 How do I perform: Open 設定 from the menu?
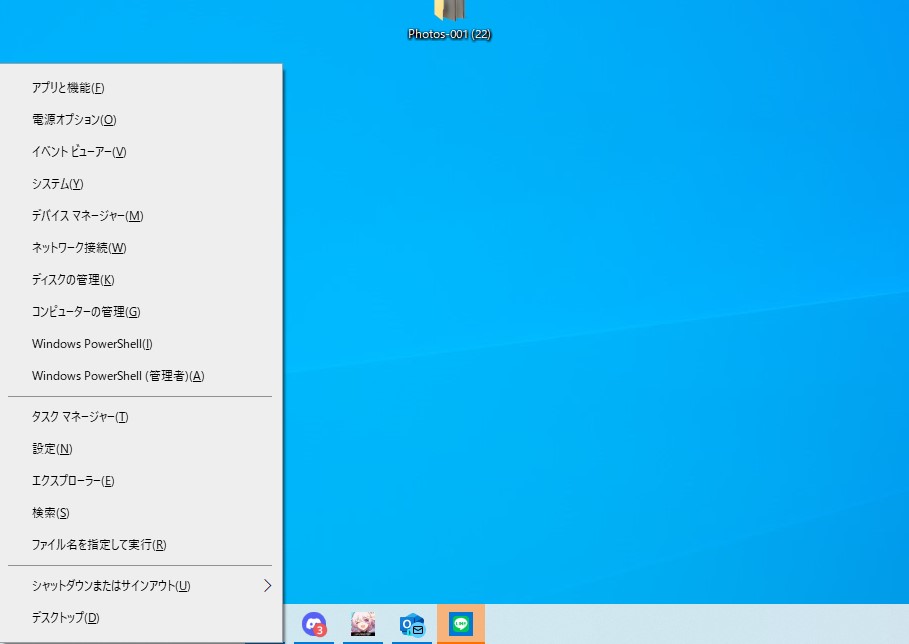point(52,449)
